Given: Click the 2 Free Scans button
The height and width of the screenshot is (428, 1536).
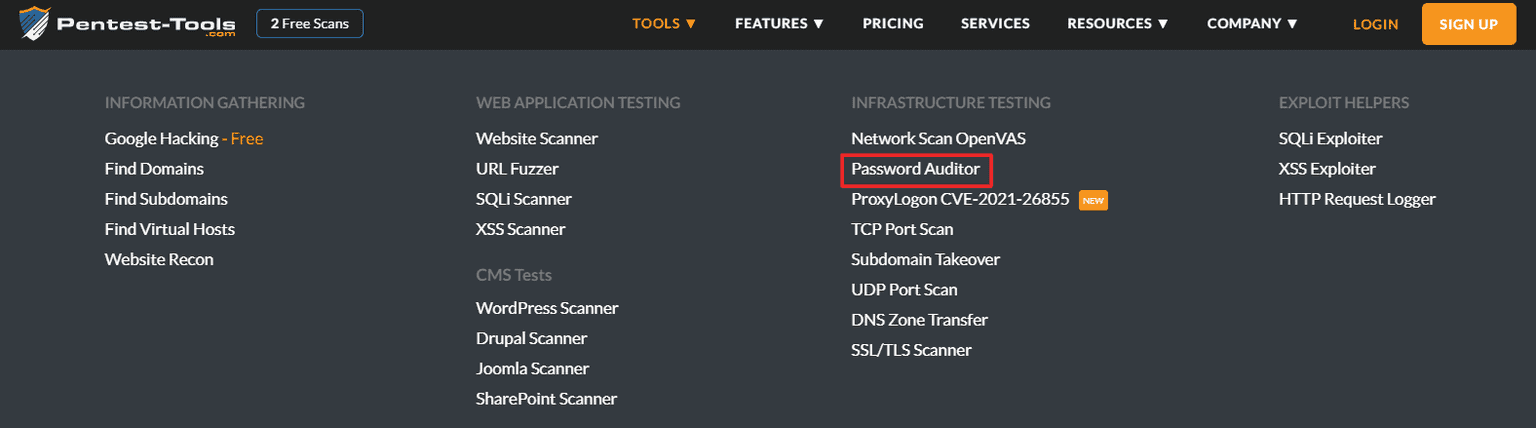Looking at the screenshot, I should coord(310,24).
